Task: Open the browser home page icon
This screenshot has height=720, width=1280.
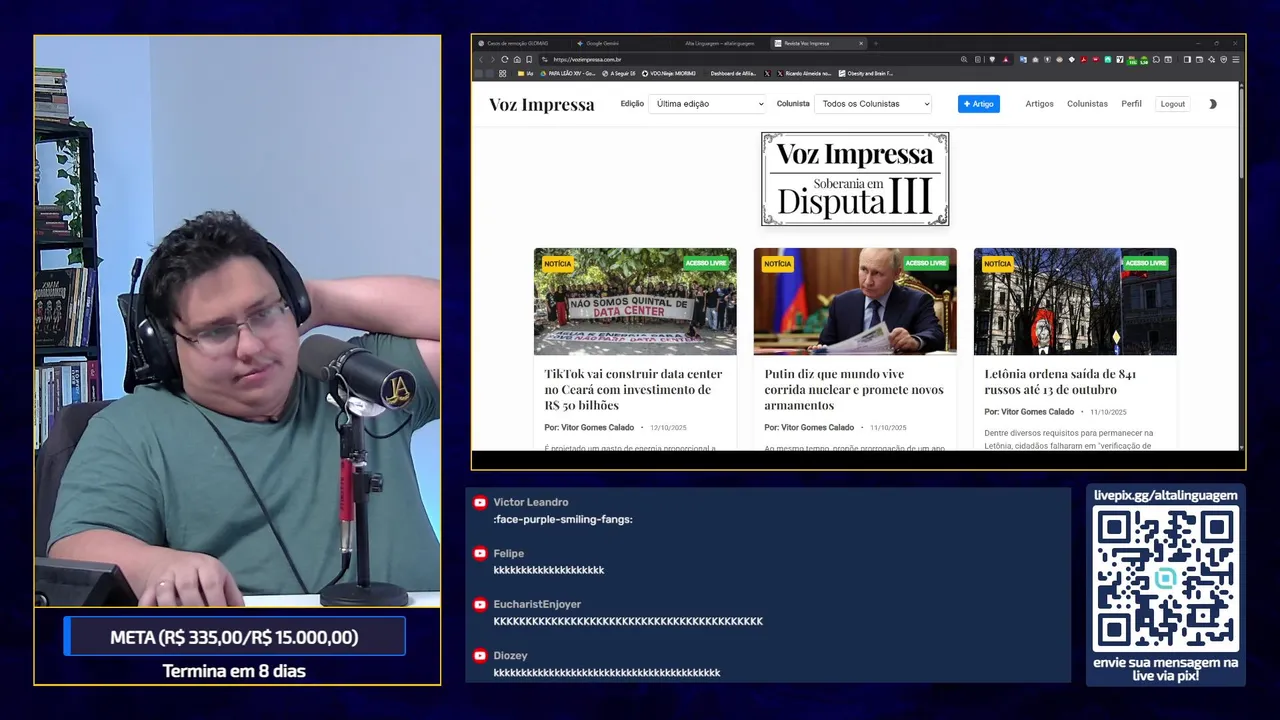Action: click(x=517, y=60)
